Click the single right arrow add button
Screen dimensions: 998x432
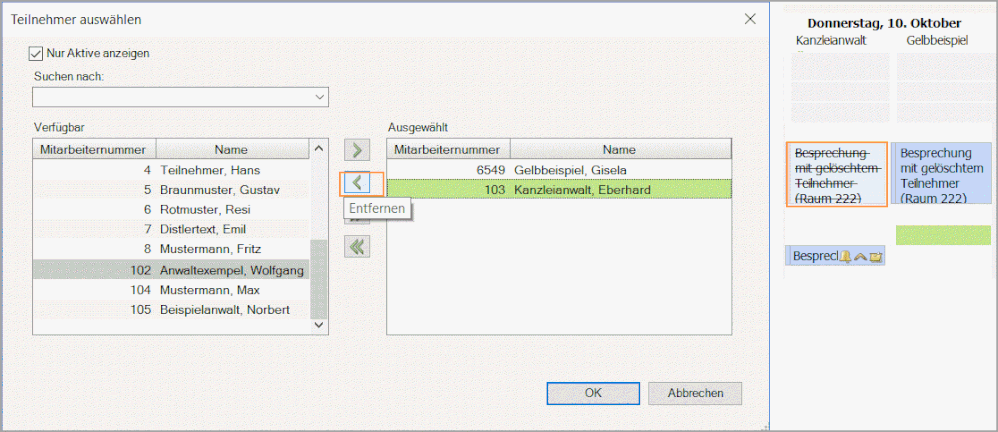tap(357, 151)
